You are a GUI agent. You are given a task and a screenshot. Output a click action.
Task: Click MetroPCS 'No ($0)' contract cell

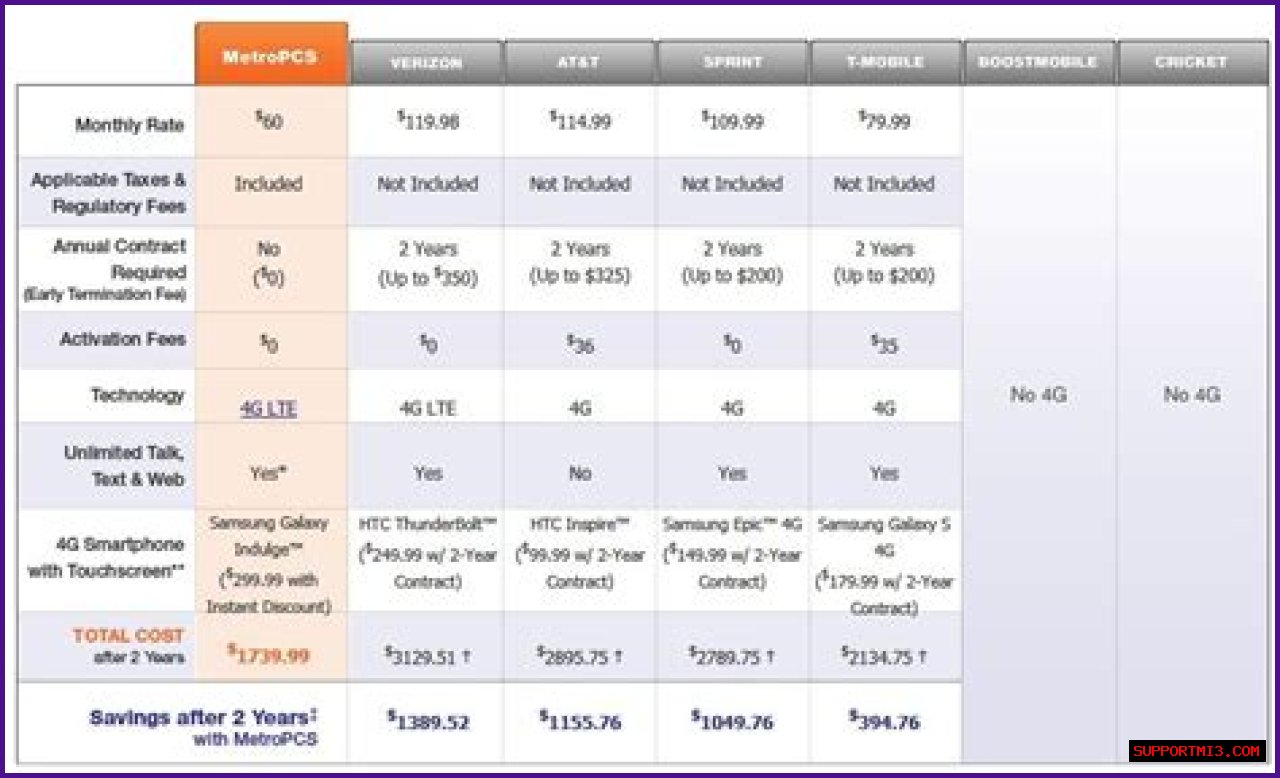(x=268, y=264)
